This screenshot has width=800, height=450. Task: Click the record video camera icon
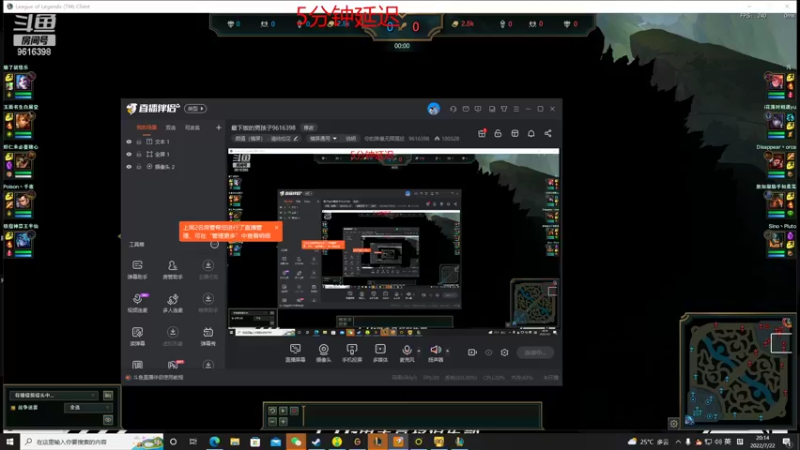click(472, 353)
